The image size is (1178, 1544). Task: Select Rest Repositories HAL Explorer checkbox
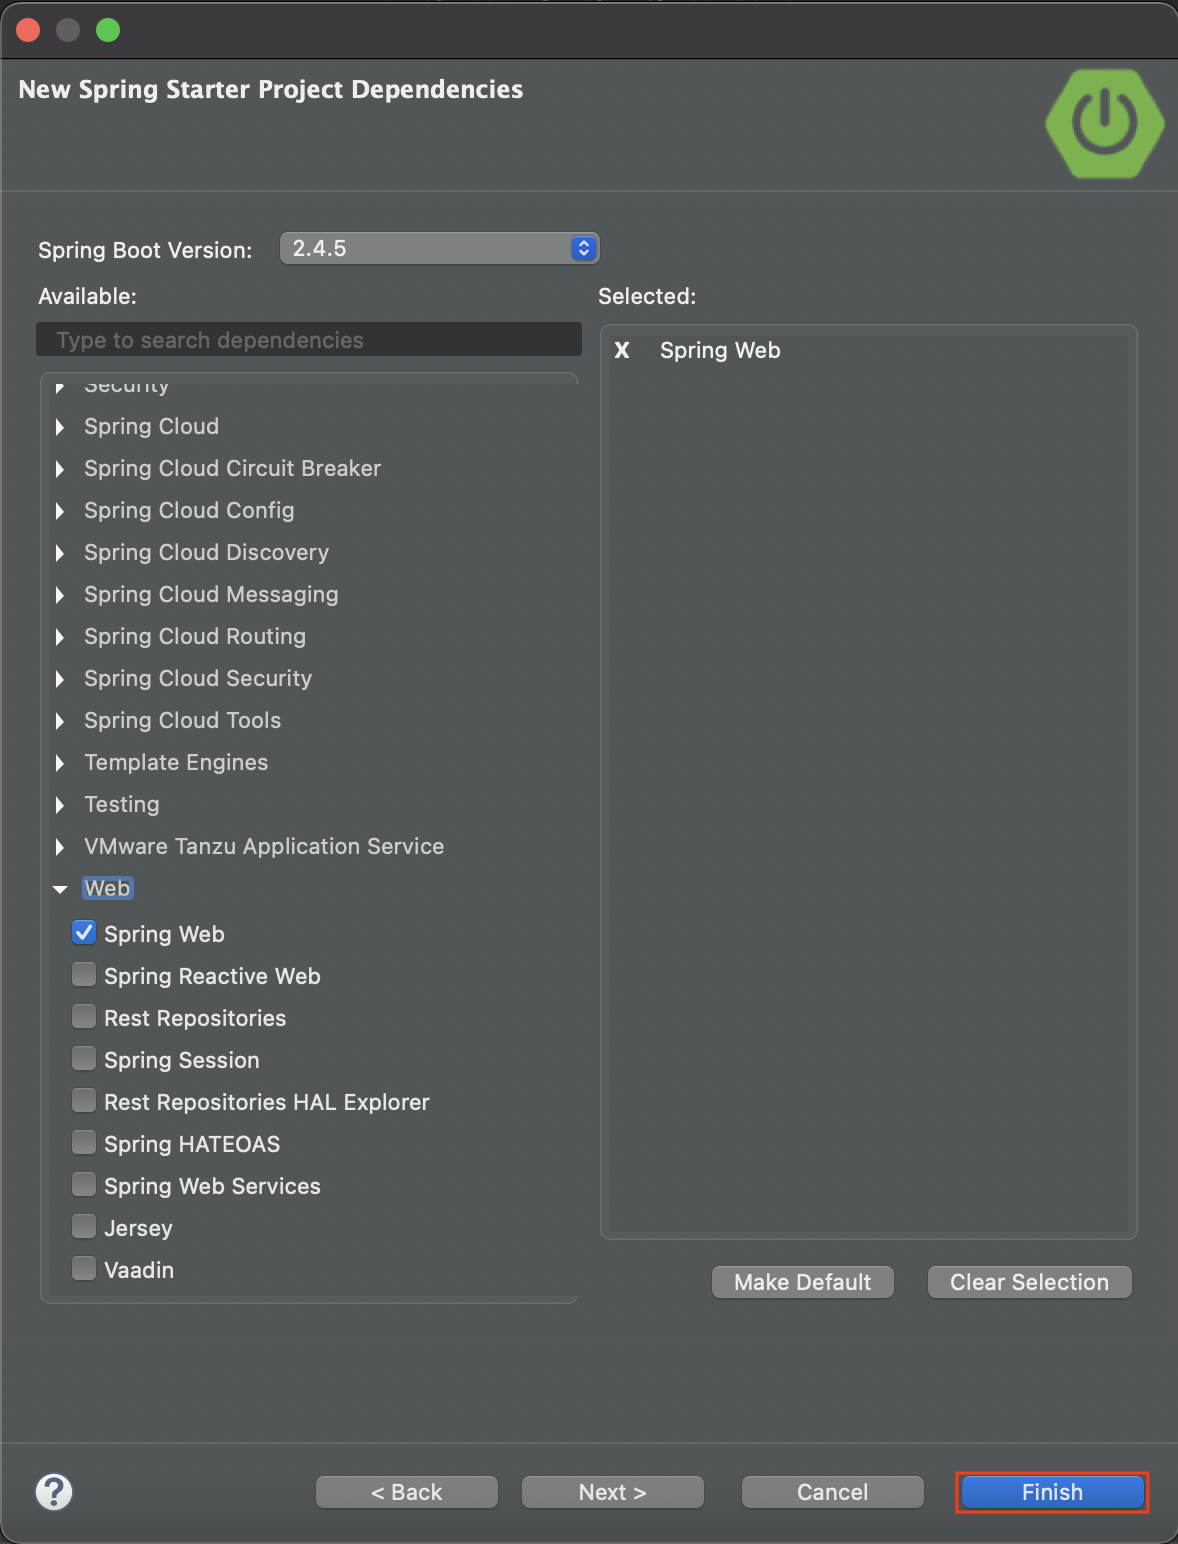pyautogui.click(x=84, y=1101)
